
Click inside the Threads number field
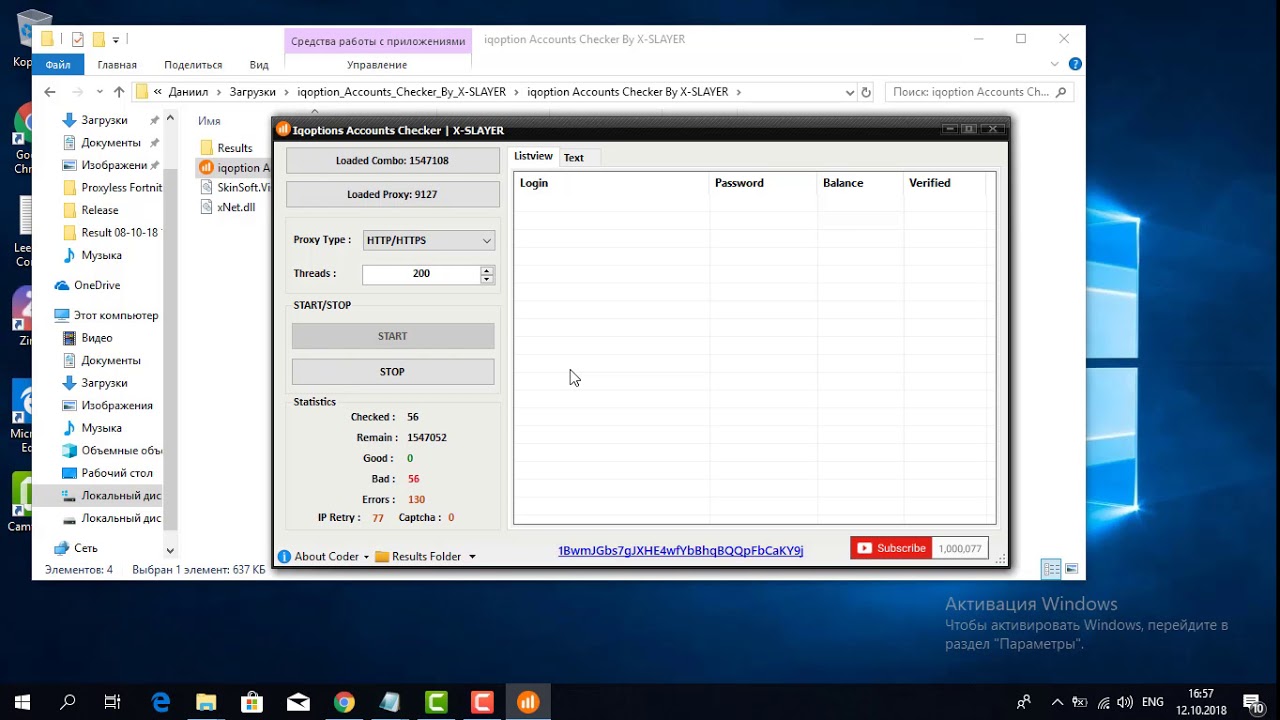pos(421,274)
